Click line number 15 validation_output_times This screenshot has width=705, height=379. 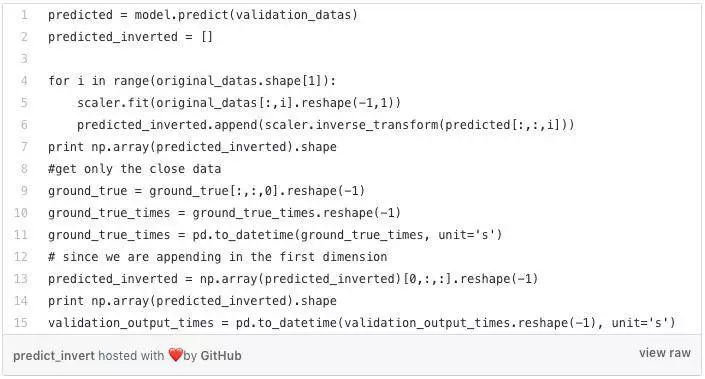coord(21,323)
